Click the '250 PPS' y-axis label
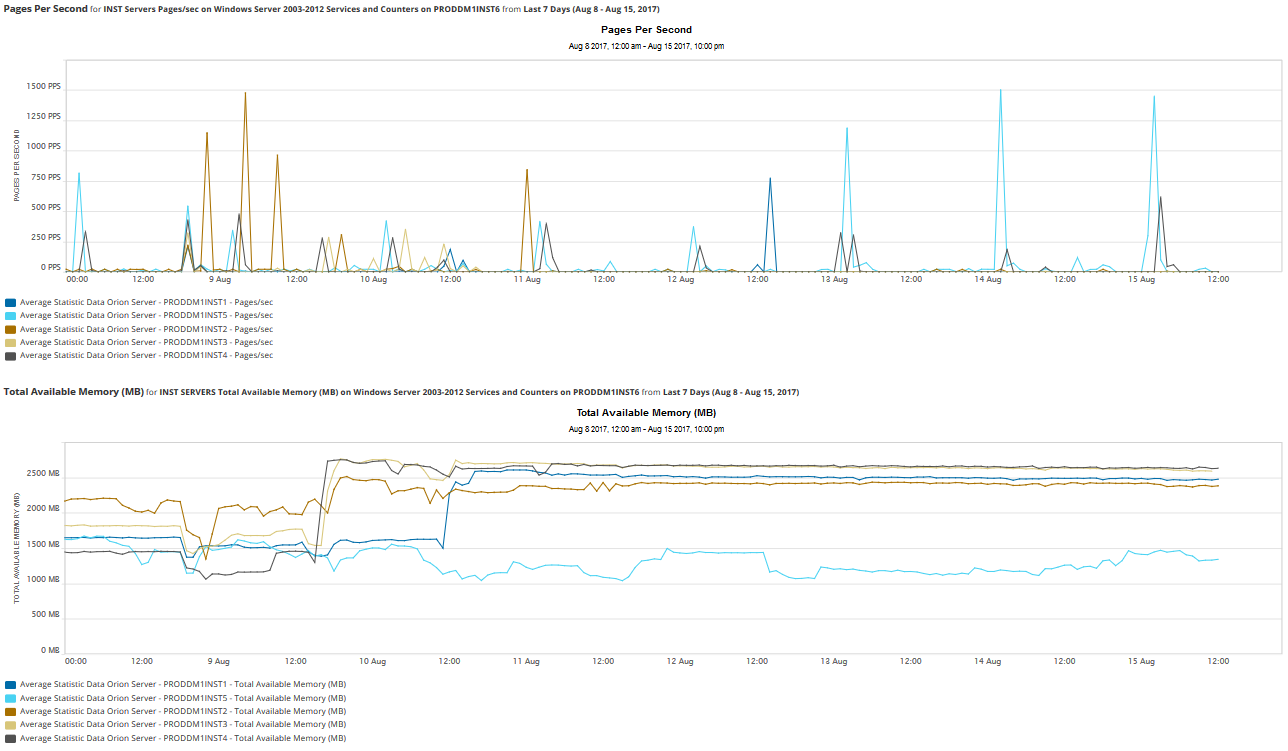This screenshot has height=751, width=1288. (46, 238)
